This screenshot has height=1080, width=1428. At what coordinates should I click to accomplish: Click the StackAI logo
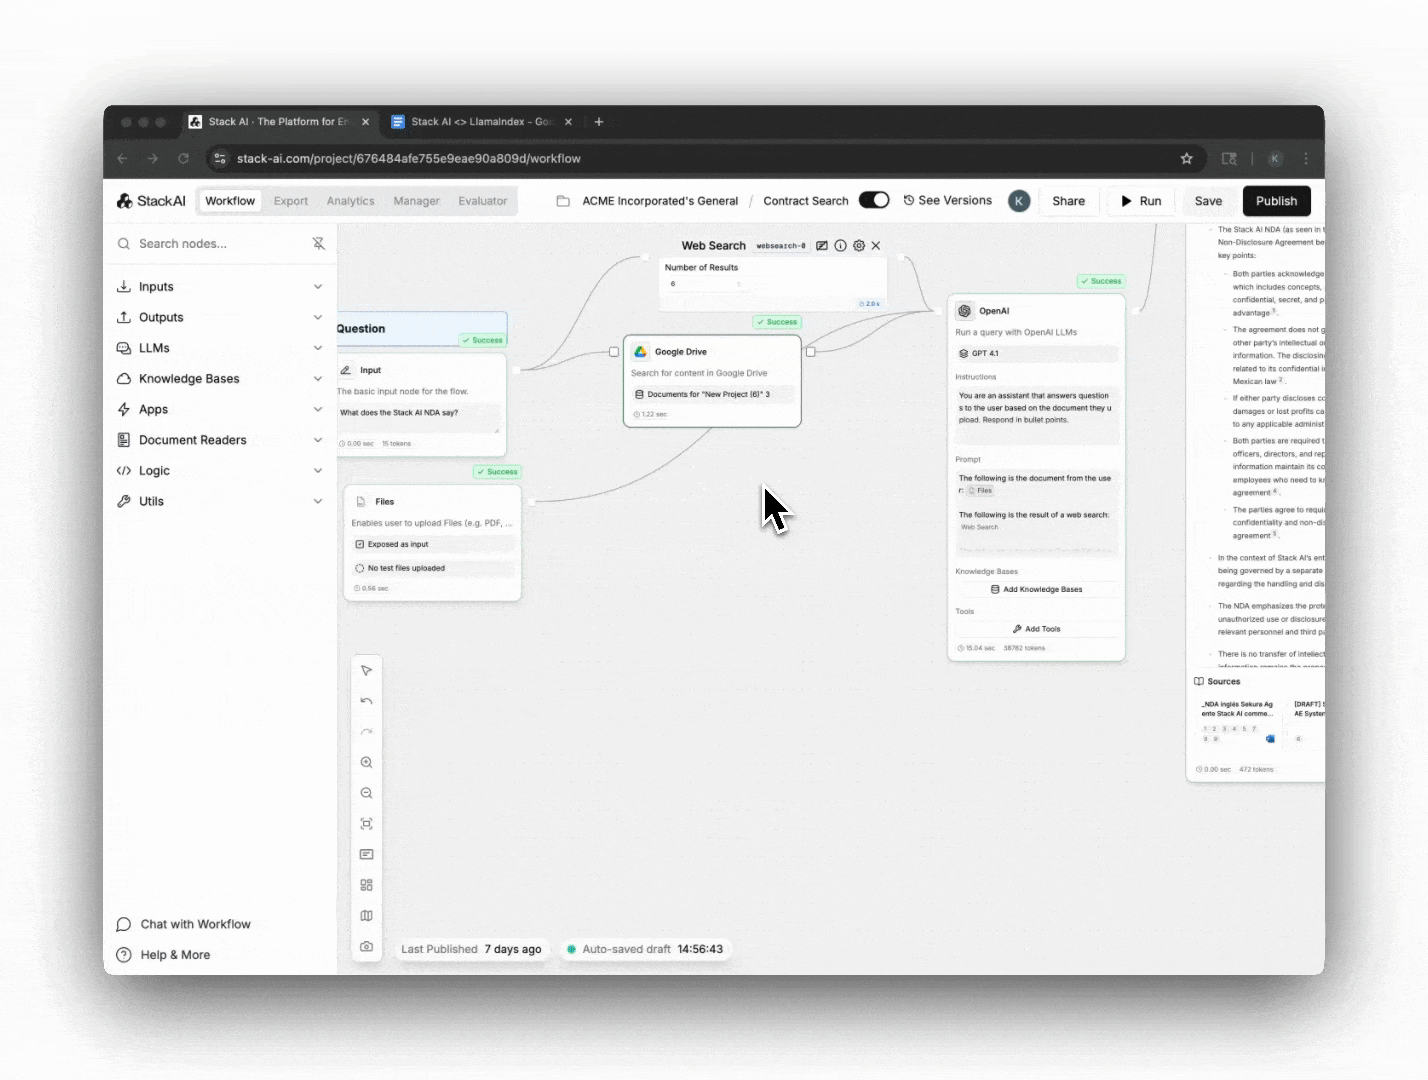tap(152, 201)
